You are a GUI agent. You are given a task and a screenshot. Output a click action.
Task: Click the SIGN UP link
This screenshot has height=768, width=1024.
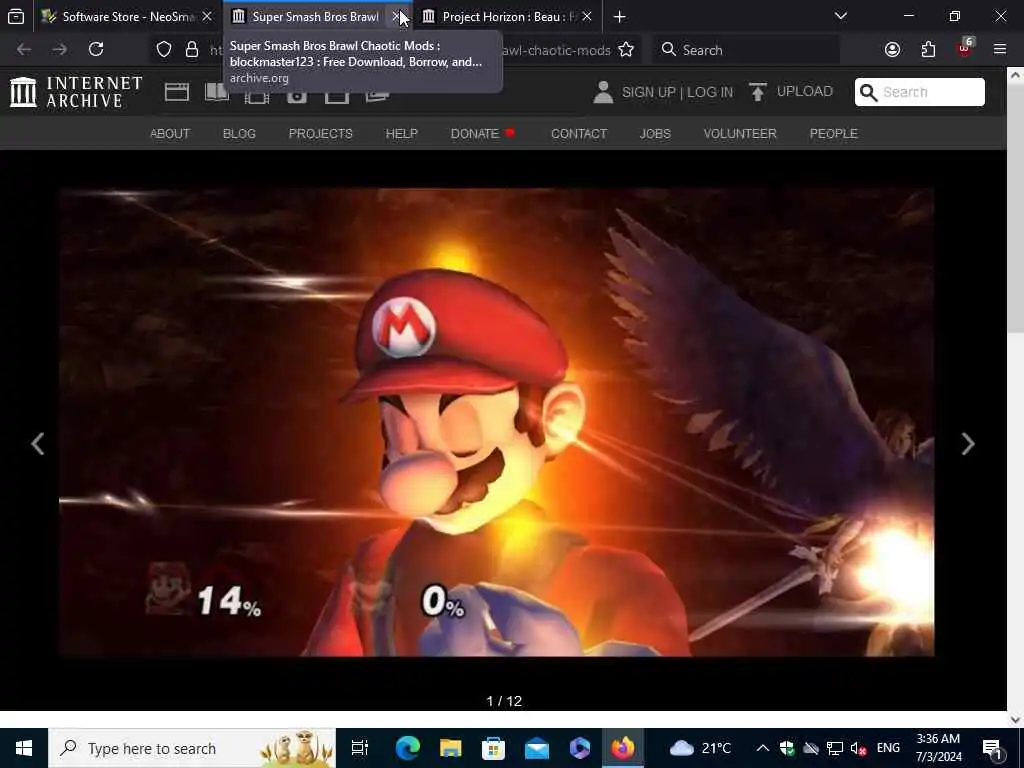648,92
